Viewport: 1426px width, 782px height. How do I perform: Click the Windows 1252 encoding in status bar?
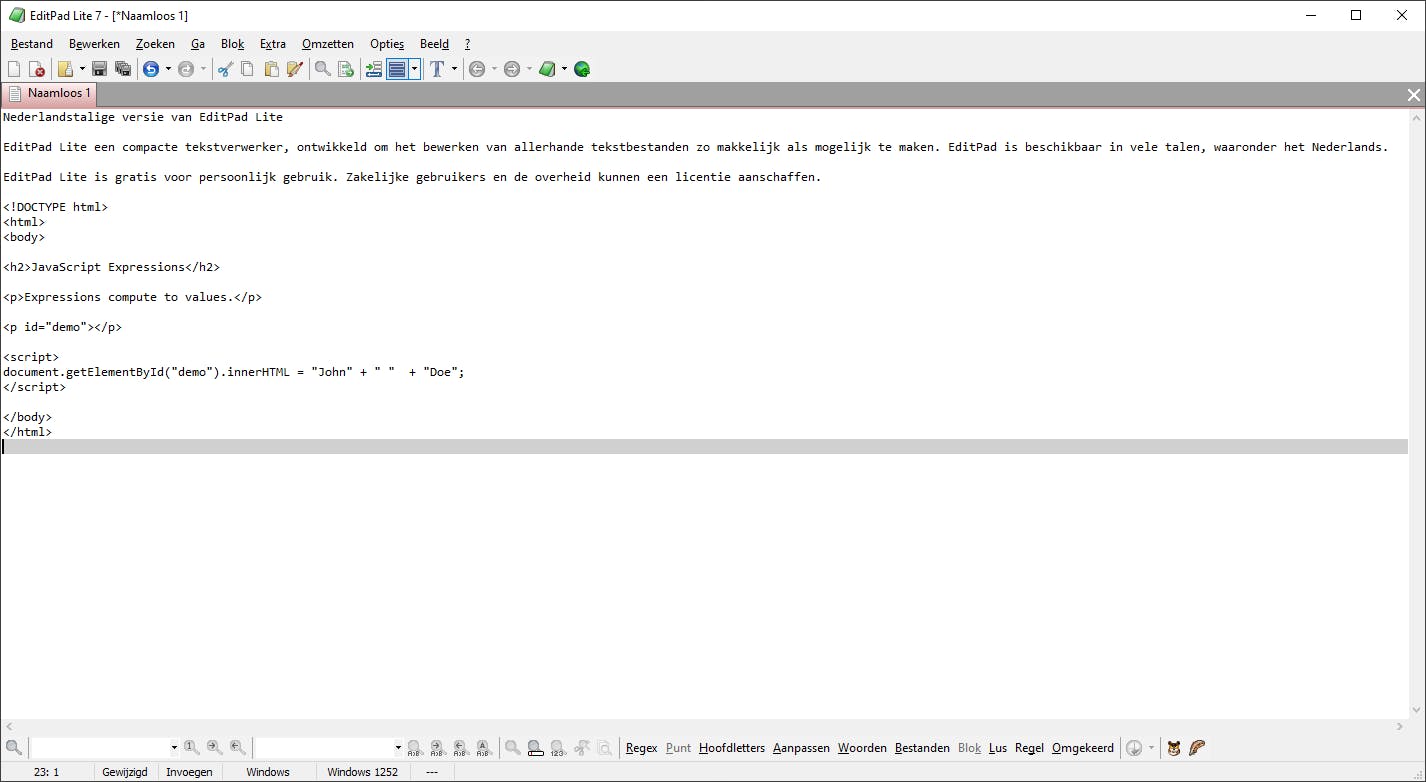pyautogui.click(x=362, y=772)
